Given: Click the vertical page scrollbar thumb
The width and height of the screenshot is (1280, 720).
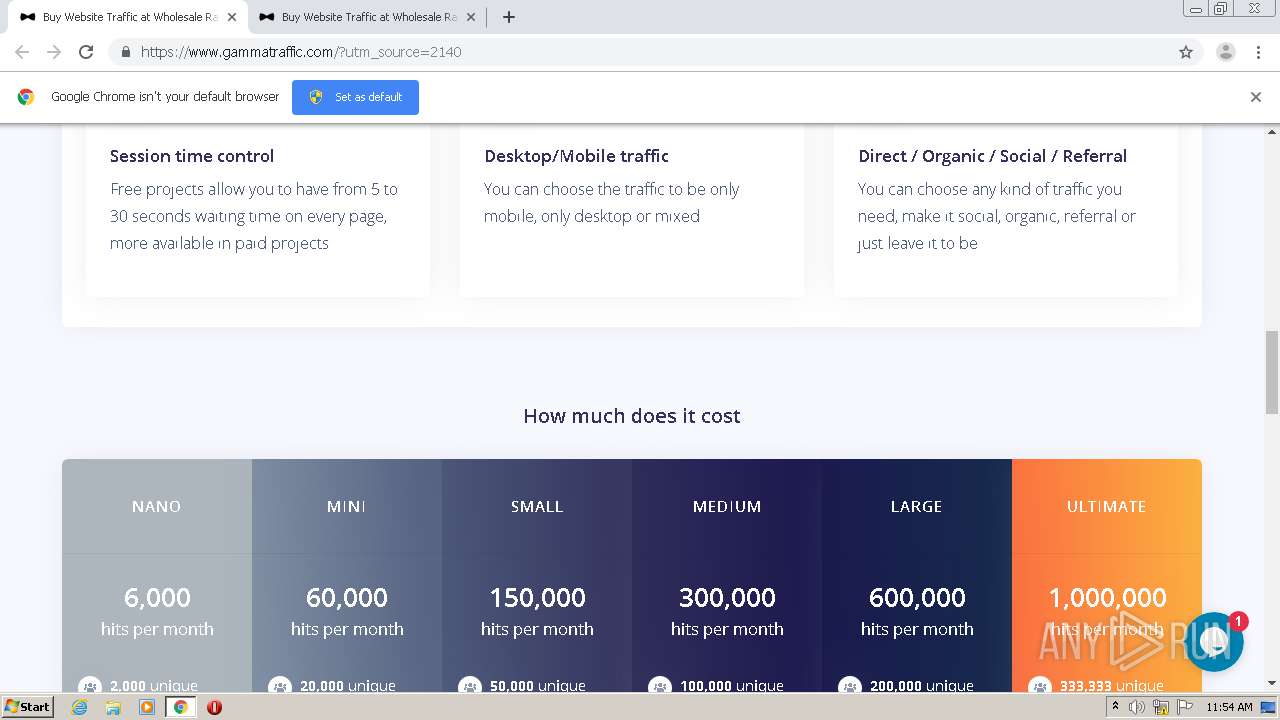Looking at the screenshot, I should (x=1272, y=371).
